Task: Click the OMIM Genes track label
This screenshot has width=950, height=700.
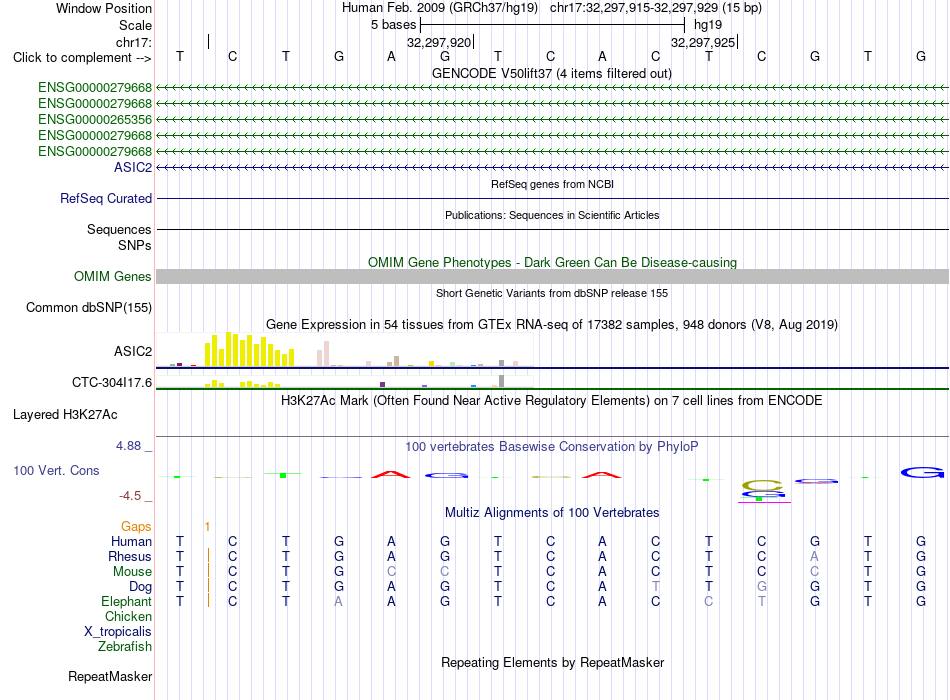Action: (x=113, y=276)
